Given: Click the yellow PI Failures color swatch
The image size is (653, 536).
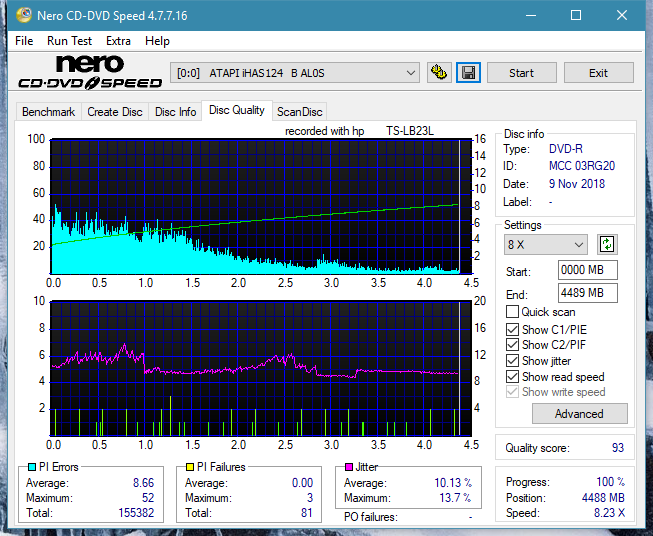Looking at the screenshot, I should (x=190, y=467).
